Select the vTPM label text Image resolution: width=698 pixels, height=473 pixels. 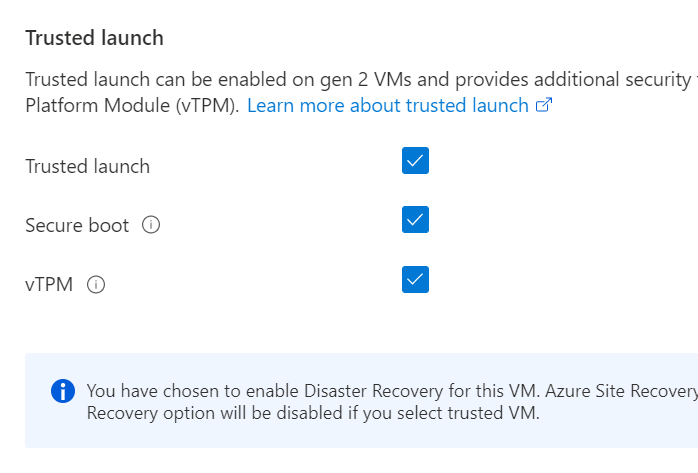pos(48,285)
